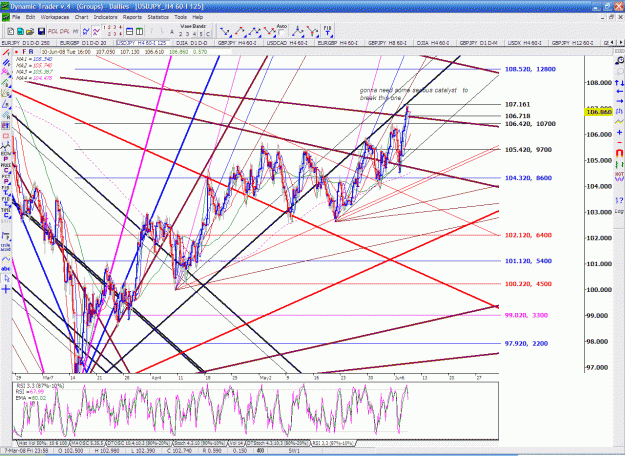
Task: Click the highlighted 106.860 current price marker
Action: (x=599, y=112)
